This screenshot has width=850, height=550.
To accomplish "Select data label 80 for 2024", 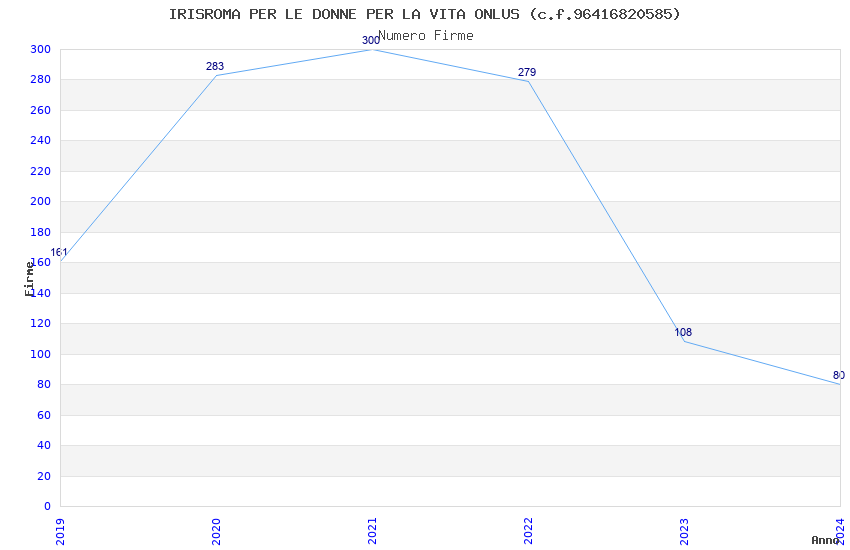I will 839,375.
